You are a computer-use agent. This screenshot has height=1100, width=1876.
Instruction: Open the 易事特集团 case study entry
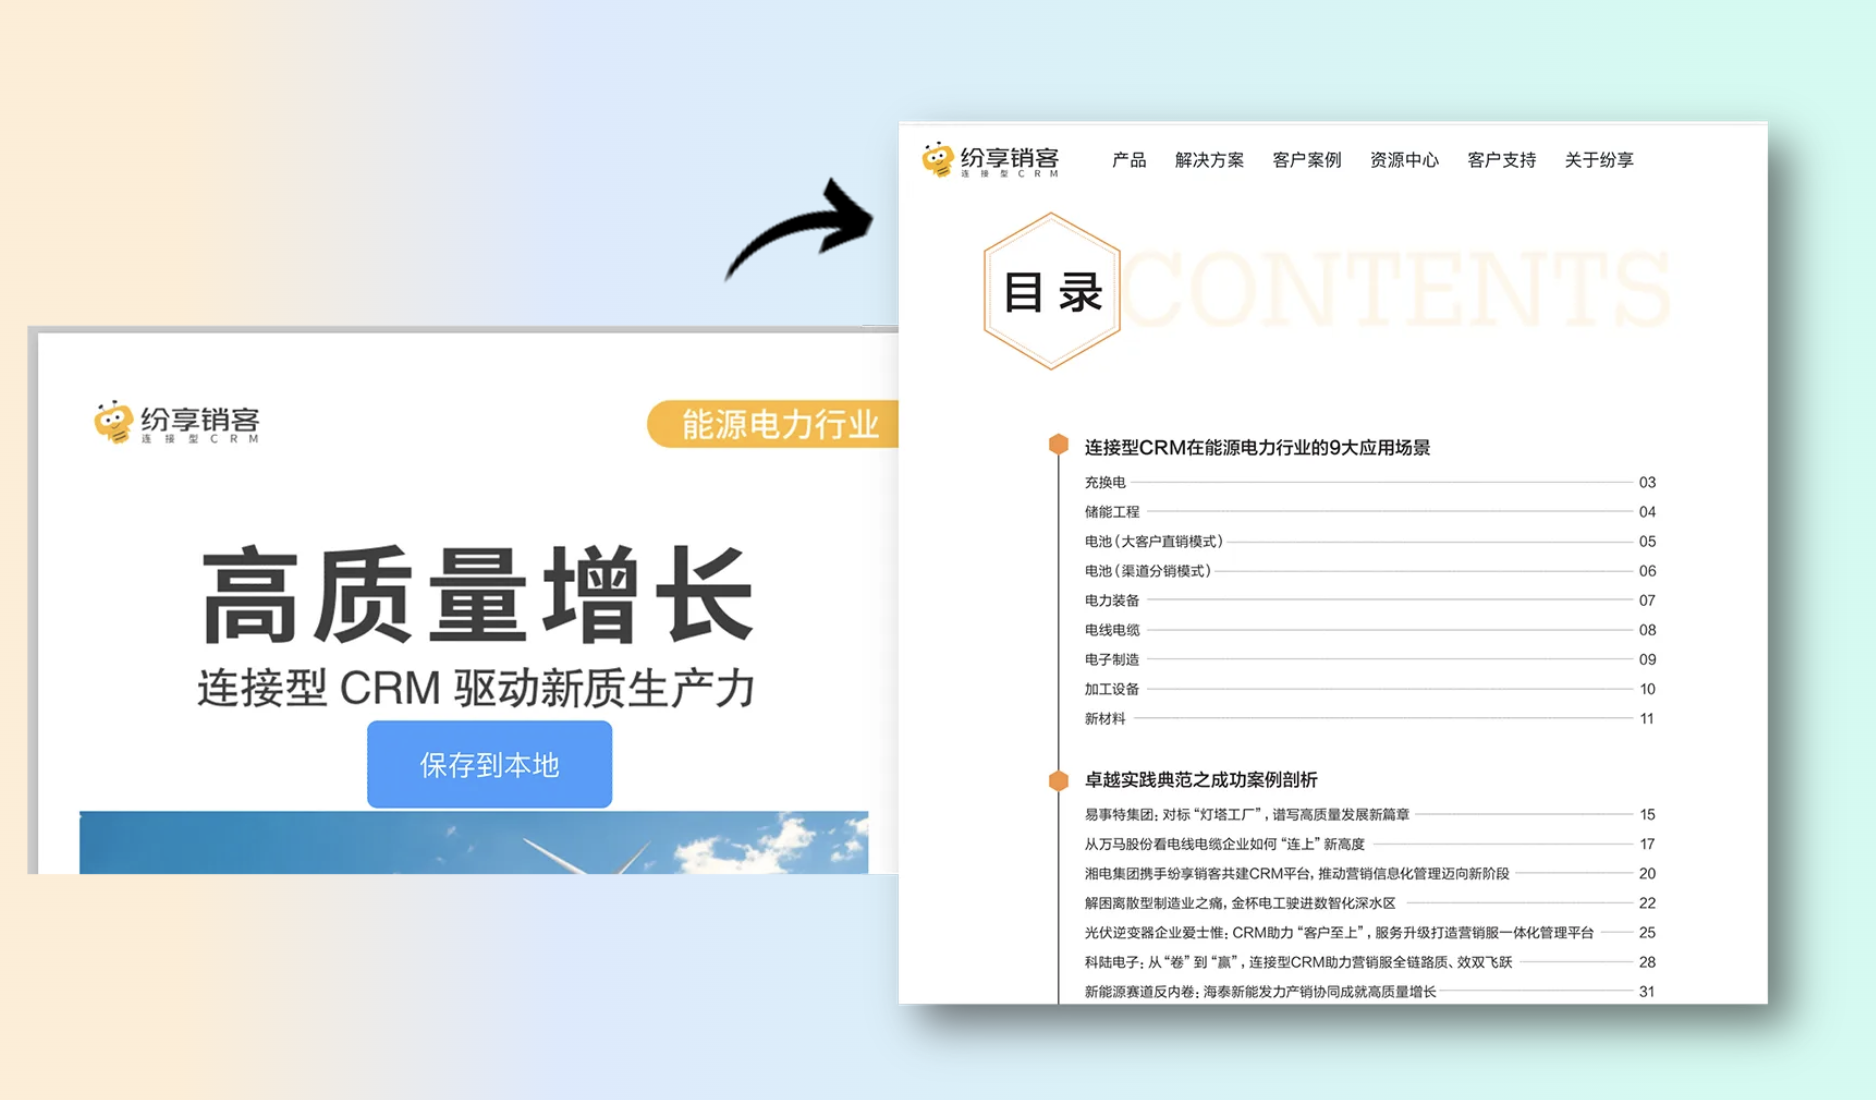click(1369, 814)
